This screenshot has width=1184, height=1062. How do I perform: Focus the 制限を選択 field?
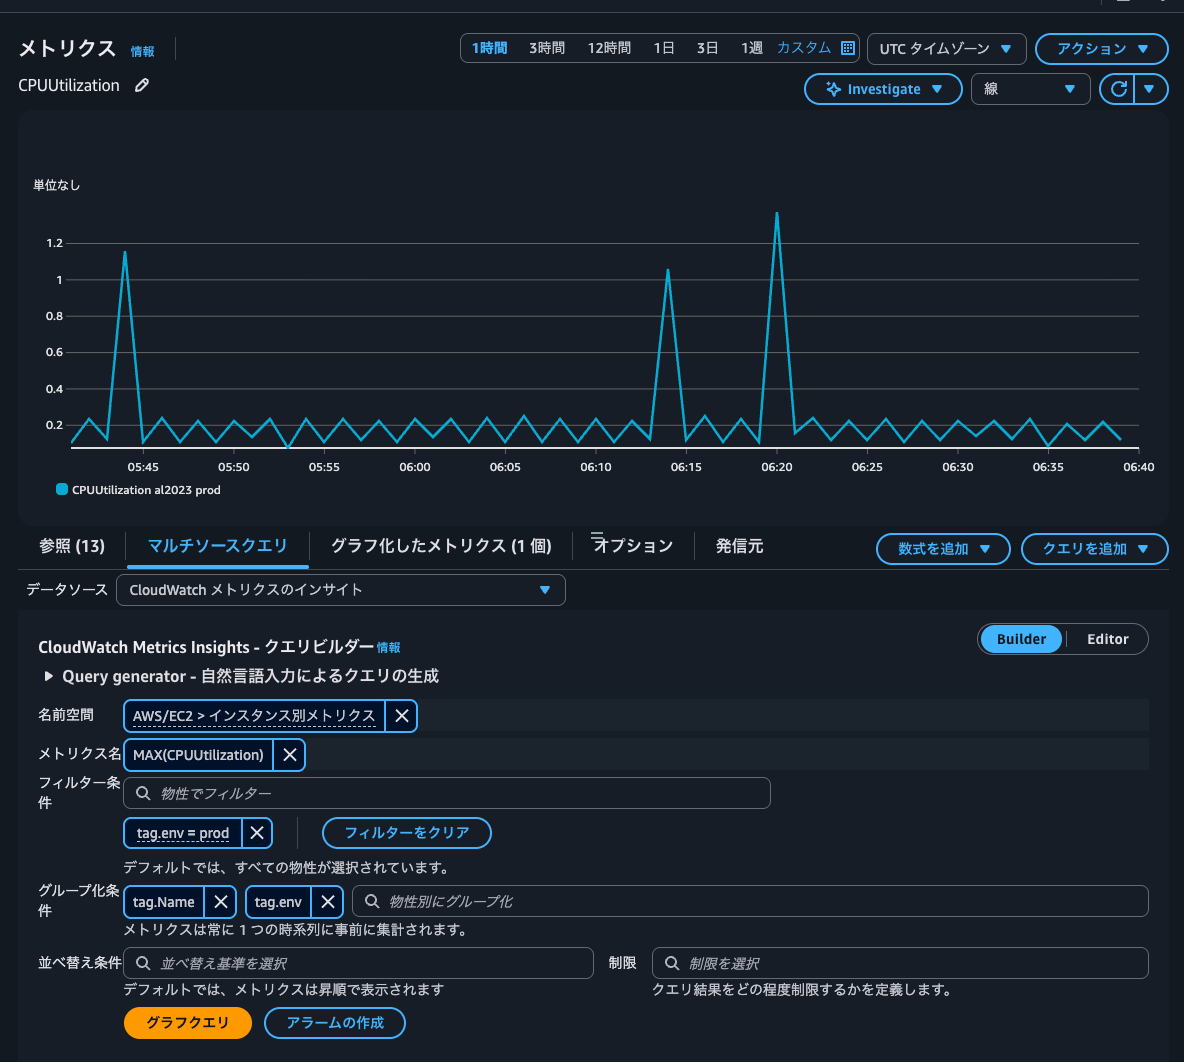pos(900,963)
